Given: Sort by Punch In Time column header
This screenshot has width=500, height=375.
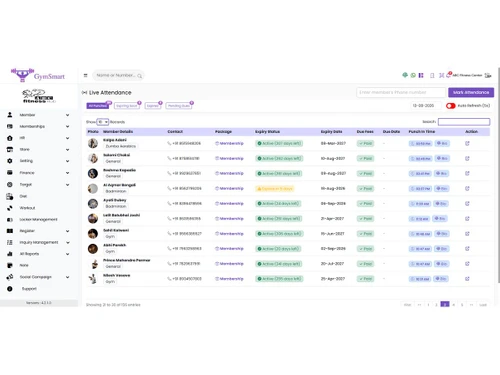Looking at the screenshot, I should click(x=422, y=132).
